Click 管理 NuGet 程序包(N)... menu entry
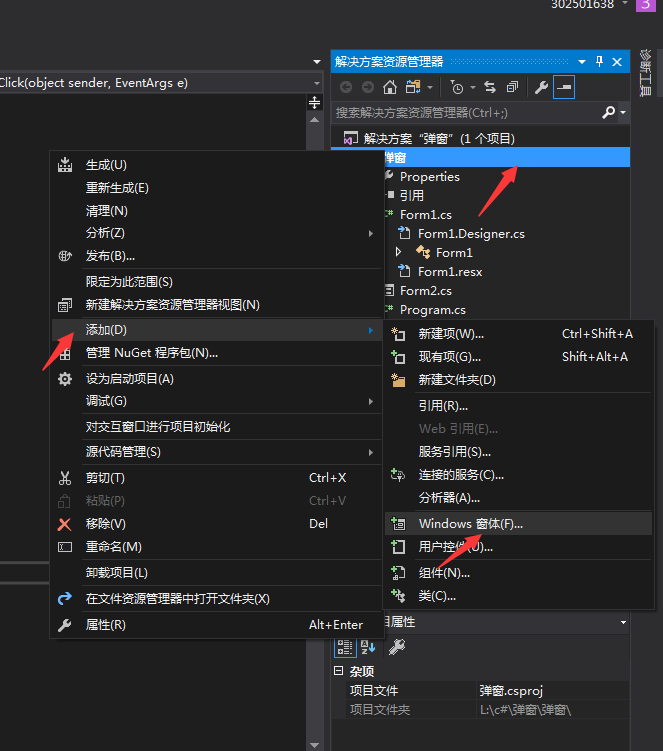 click(151, 352)
